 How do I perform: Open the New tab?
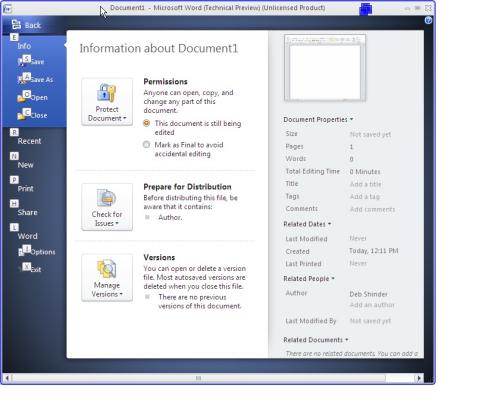(x=26, y=165)
